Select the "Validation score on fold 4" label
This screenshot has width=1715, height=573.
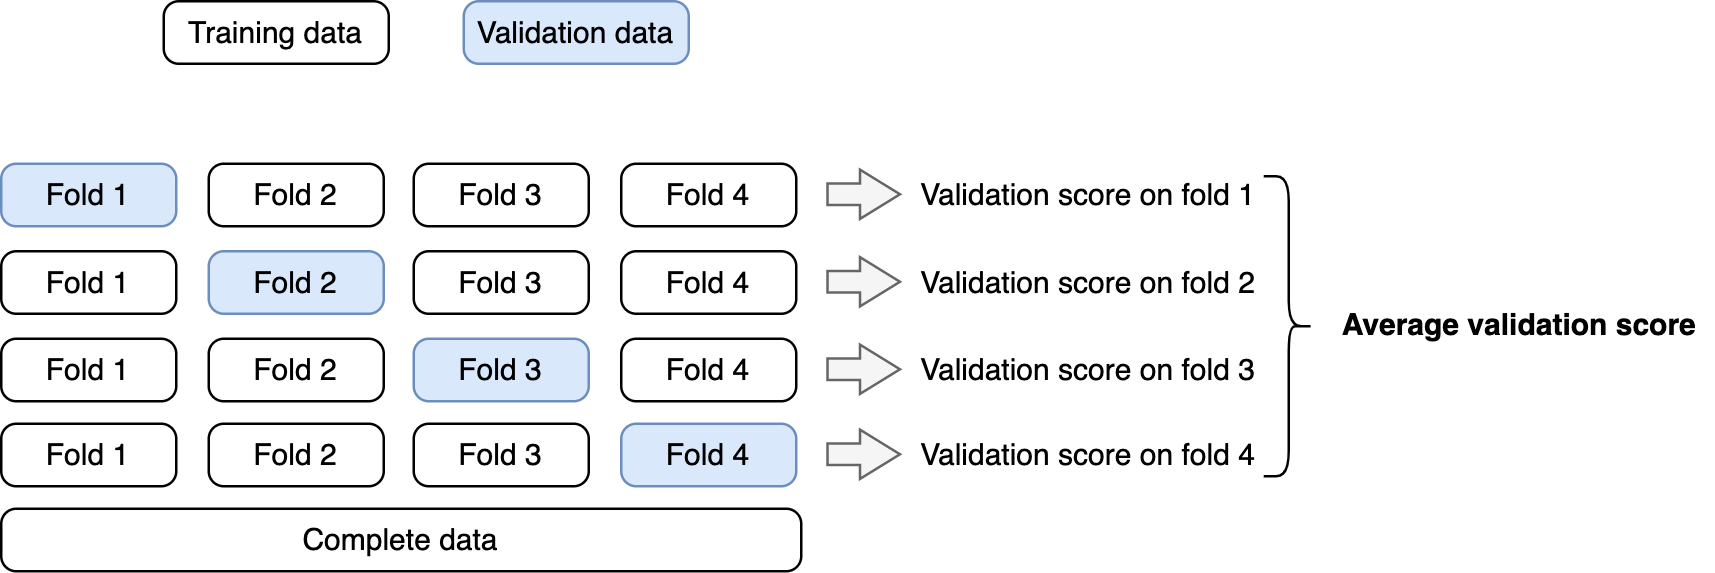point(1087,455)
